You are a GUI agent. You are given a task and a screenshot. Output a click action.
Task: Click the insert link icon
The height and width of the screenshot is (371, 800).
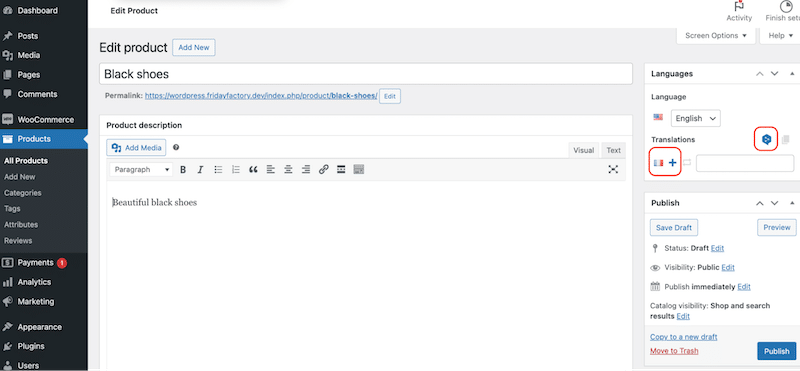point(323,170)
